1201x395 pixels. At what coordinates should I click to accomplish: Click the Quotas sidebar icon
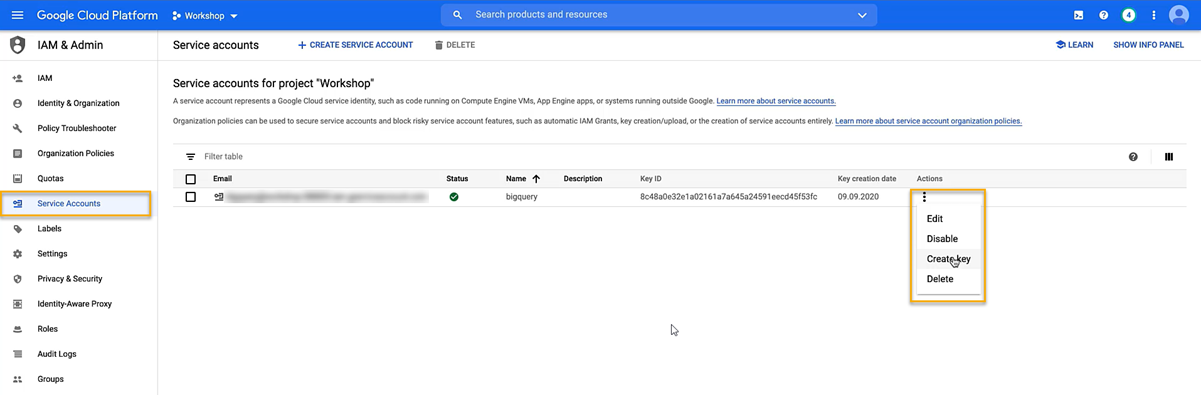pyautogui.click(x=17, y=178)
